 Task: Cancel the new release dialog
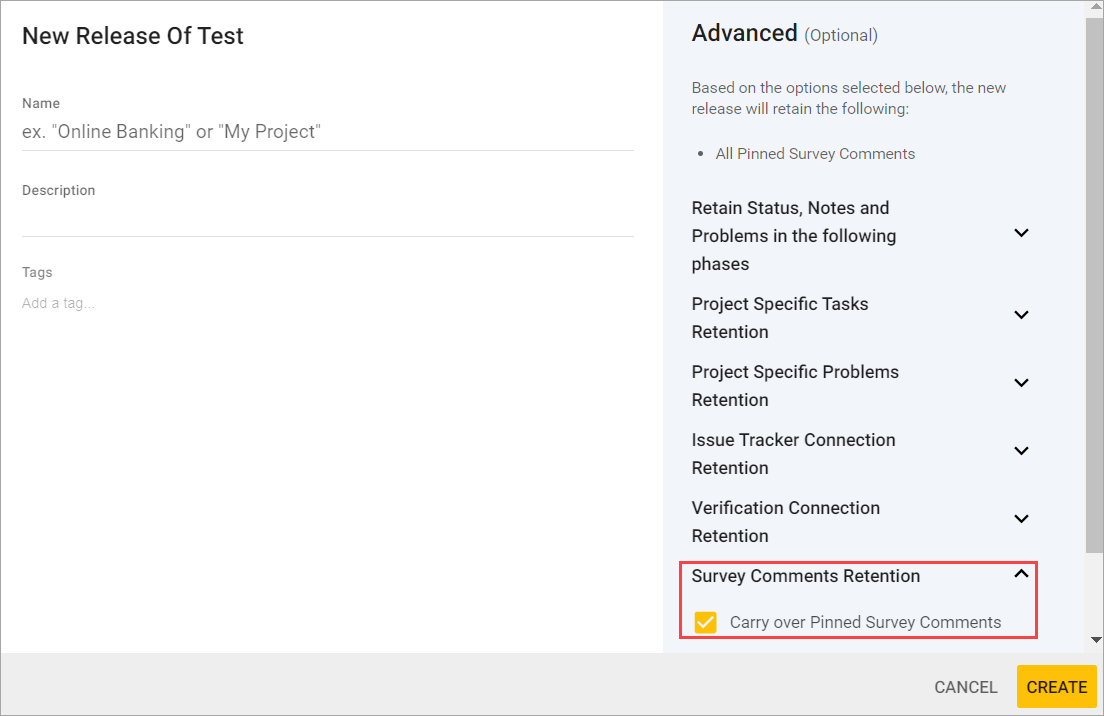[965, 687]
